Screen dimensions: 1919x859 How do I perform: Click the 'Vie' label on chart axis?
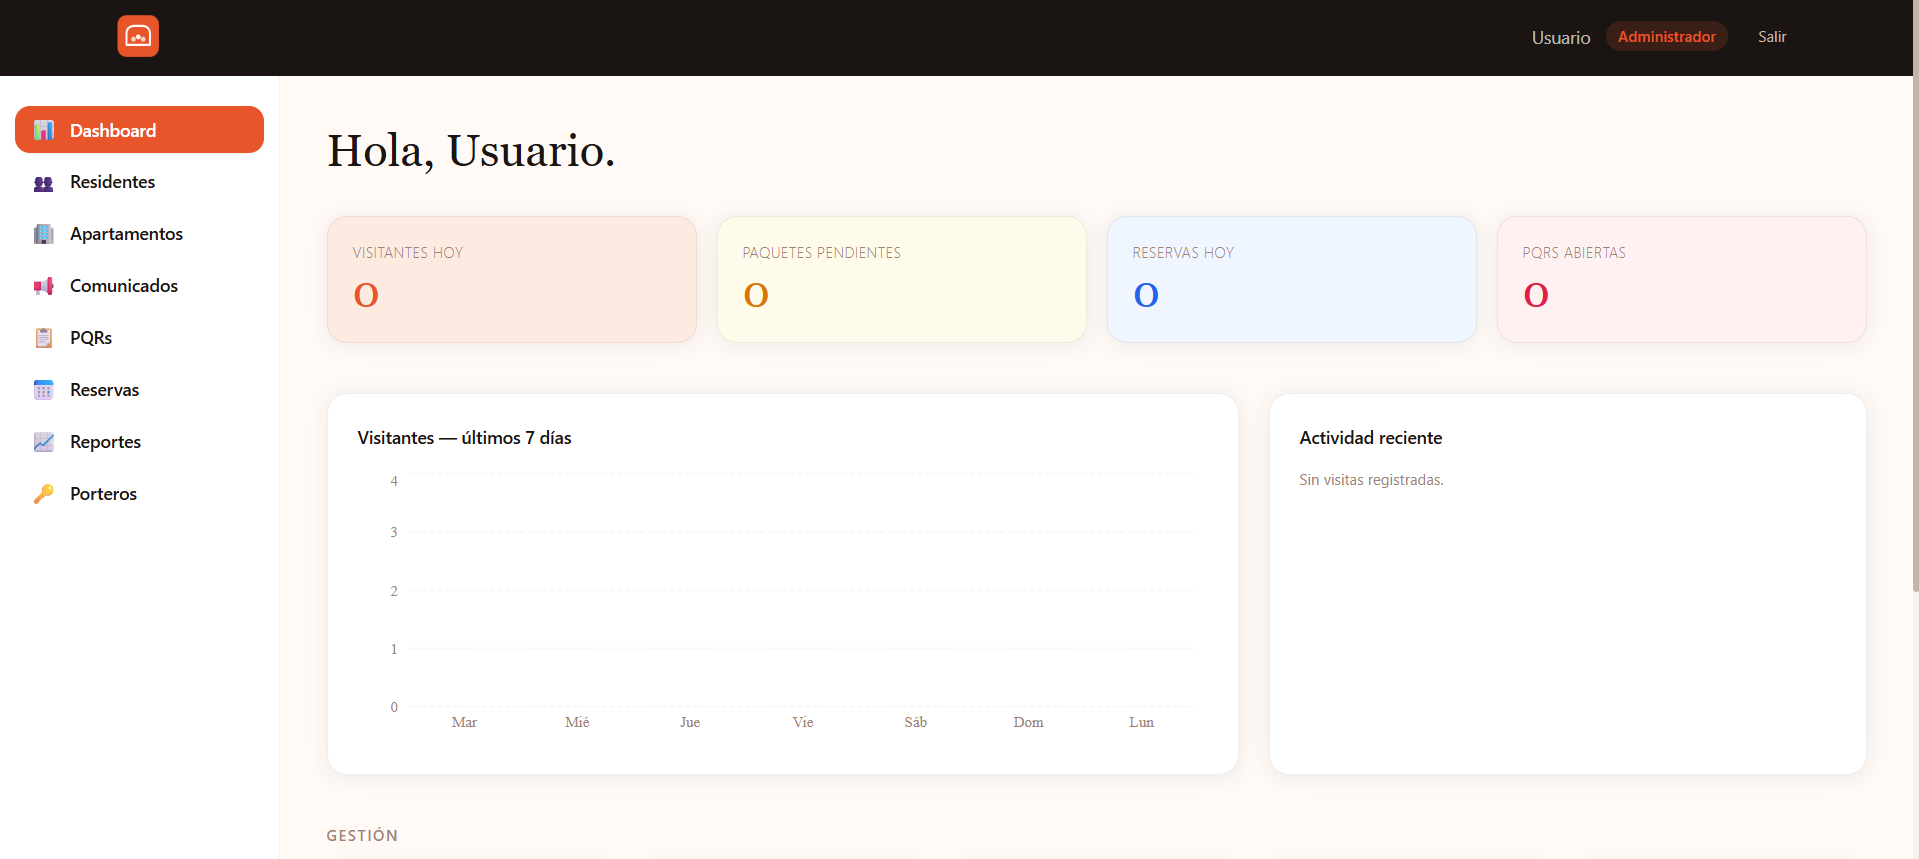coord(803,722)
